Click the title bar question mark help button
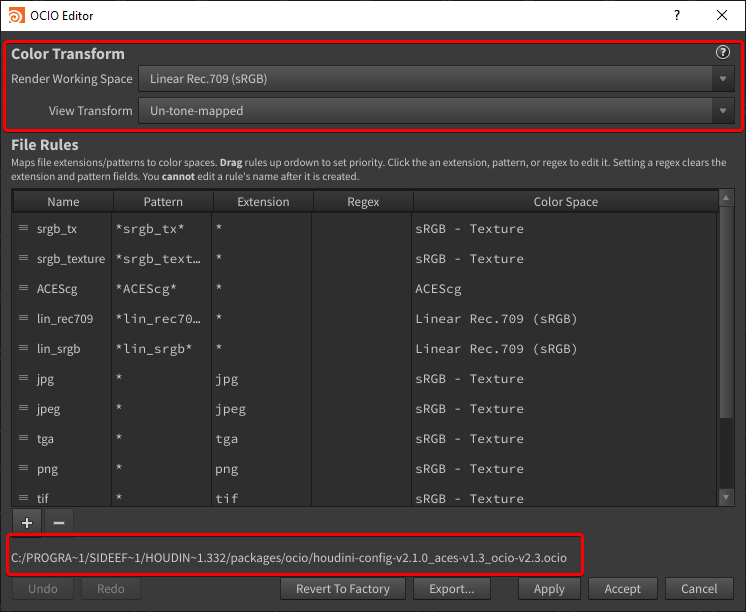The image size is (746, 612). pyautogui.click(x=677, y=15)
